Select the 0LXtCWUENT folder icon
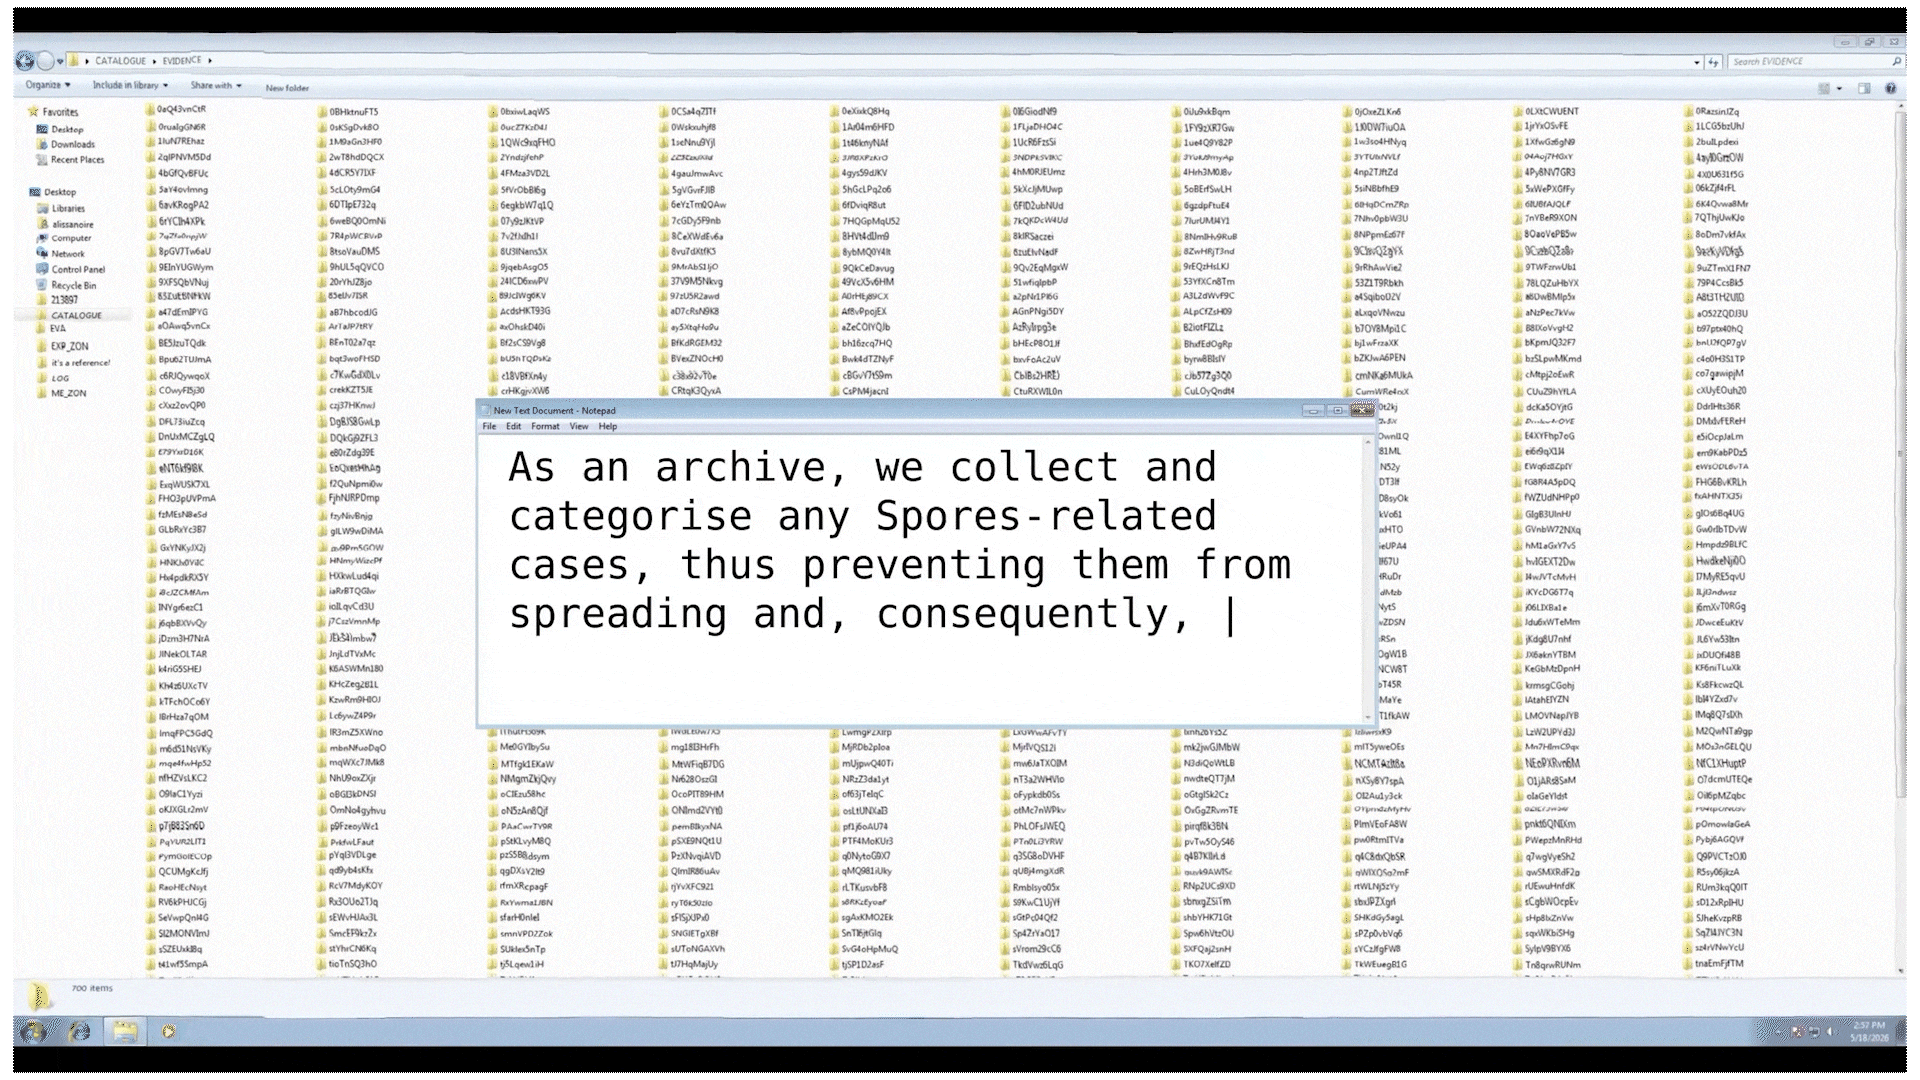The width and height of the screenshot is (1920, 1080). coord(1519,111)
